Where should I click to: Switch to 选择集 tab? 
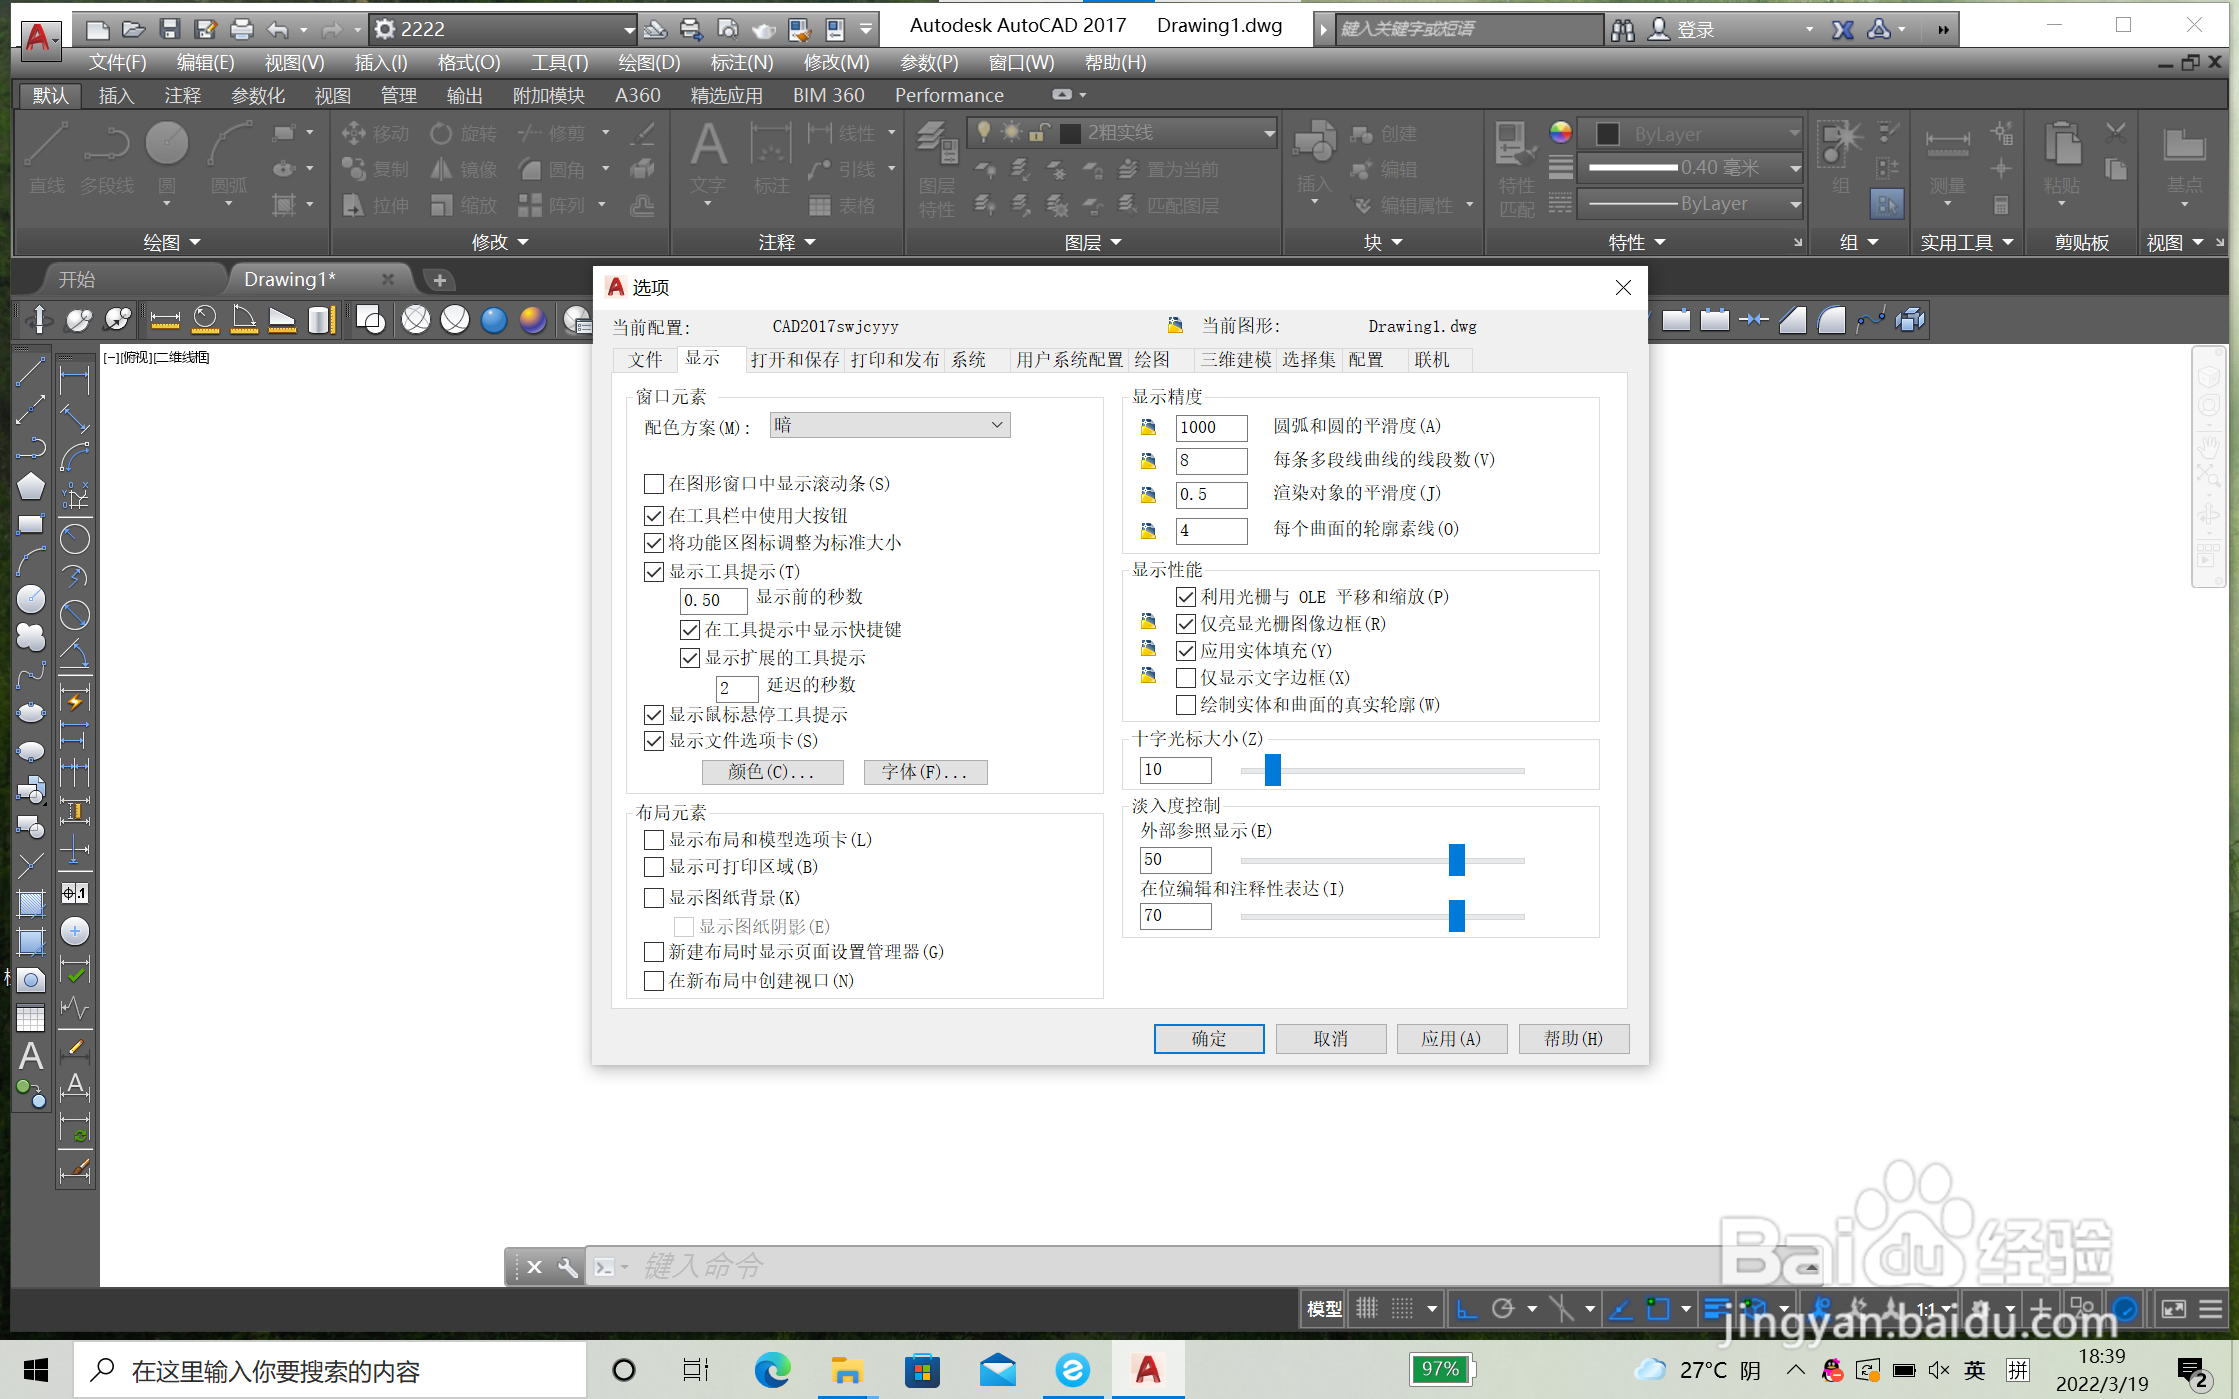click(x=1308, y=360)
